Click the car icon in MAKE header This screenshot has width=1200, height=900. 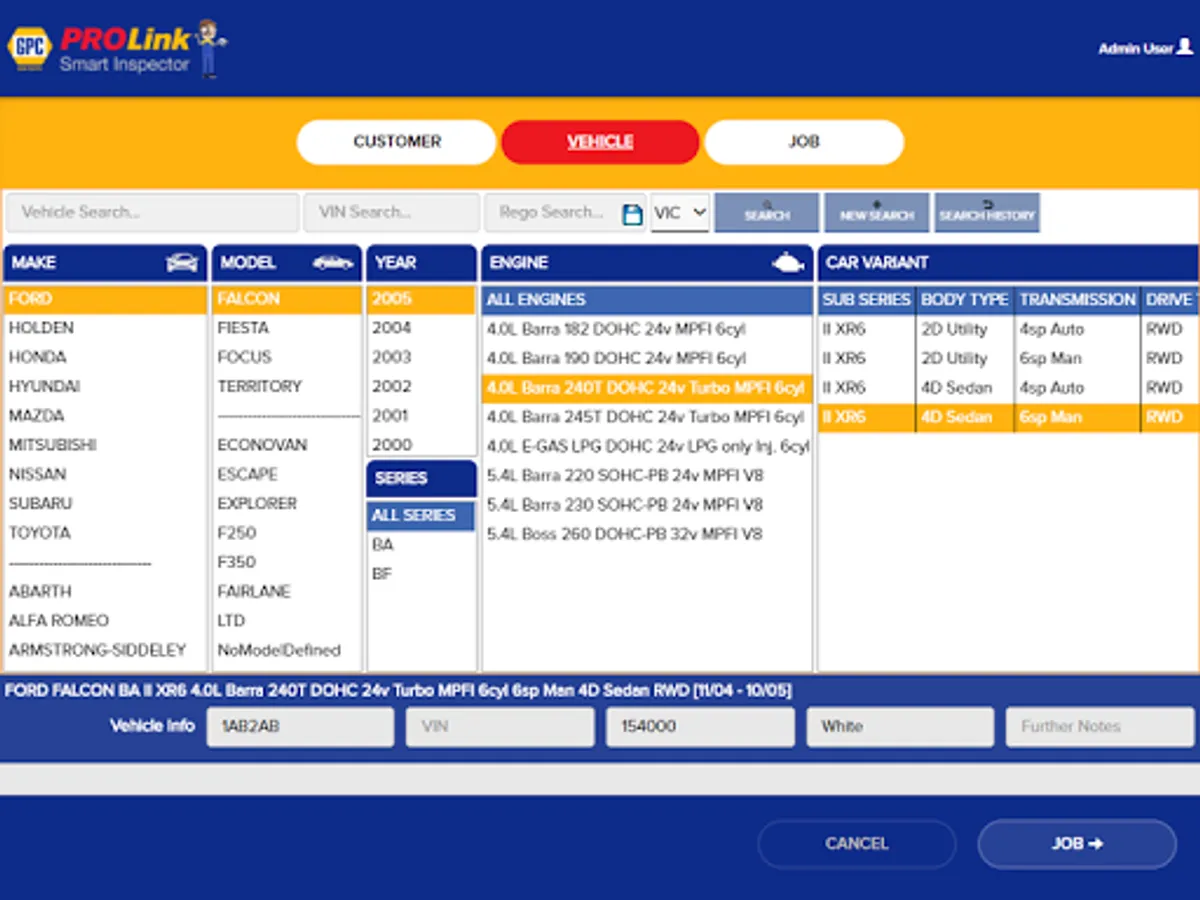pyautogui.click(x=182, y=263)
